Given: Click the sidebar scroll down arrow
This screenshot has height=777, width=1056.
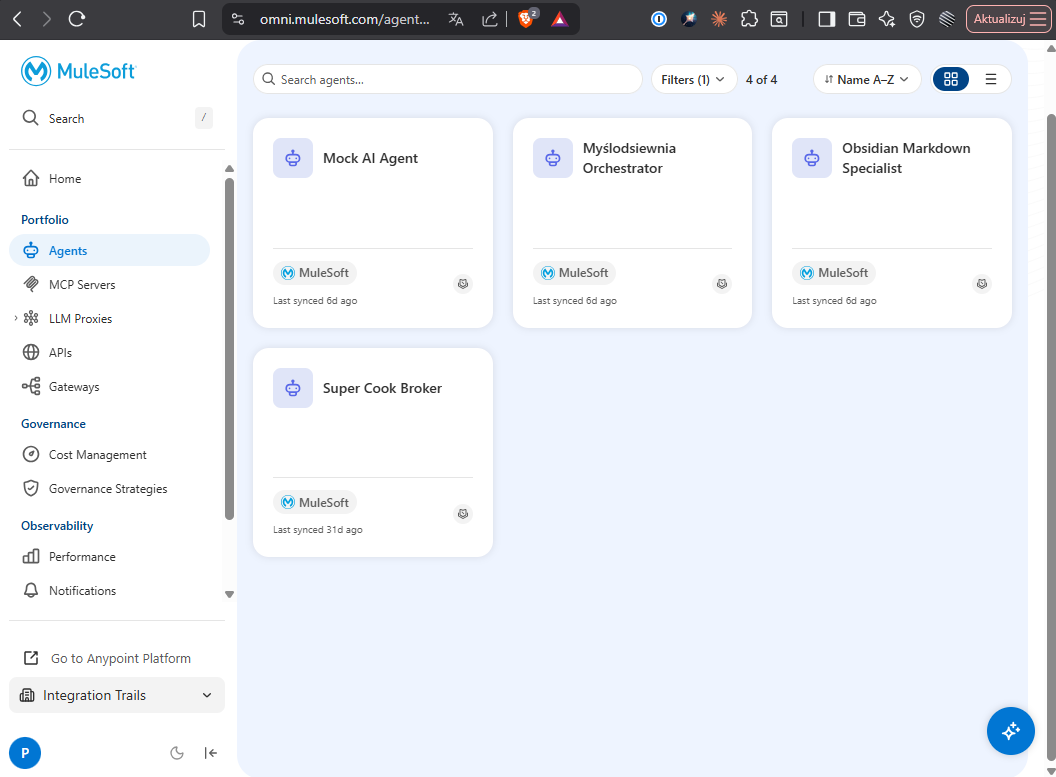Looking at the screenshot, I should tap(229, 595).
